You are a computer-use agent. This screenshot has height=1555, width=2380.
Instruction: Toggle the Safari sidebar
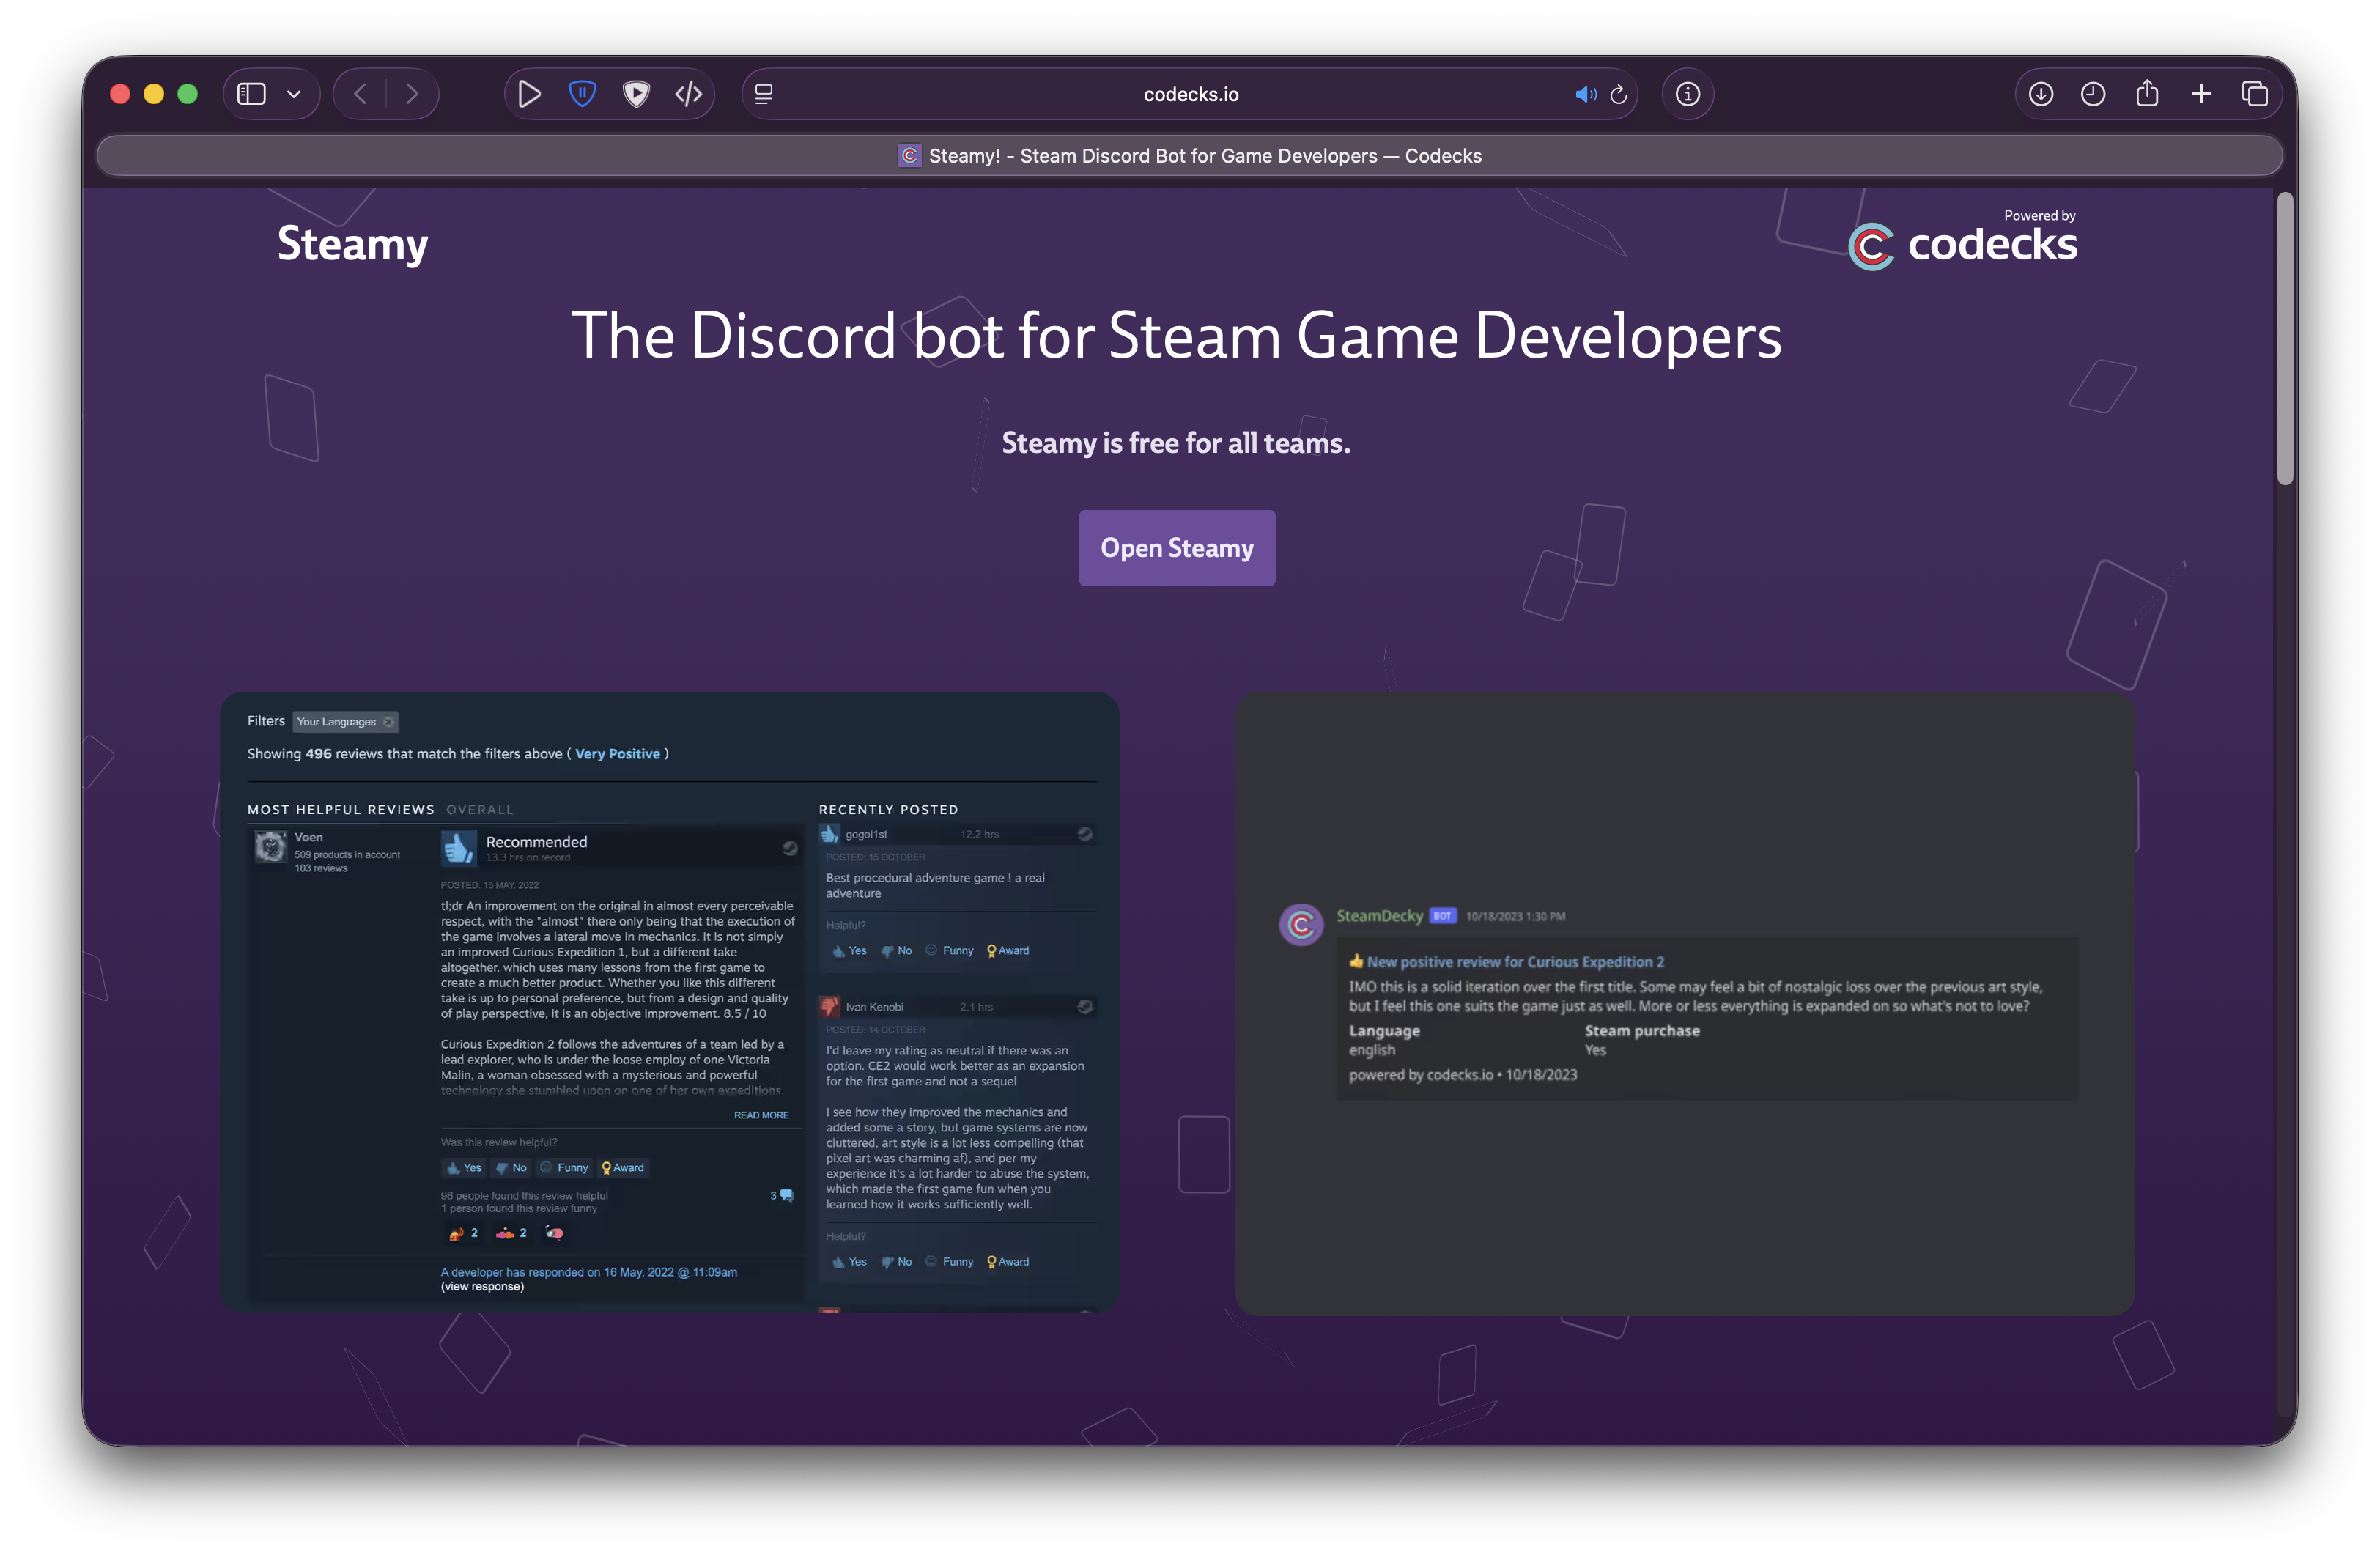pos(251,94)
